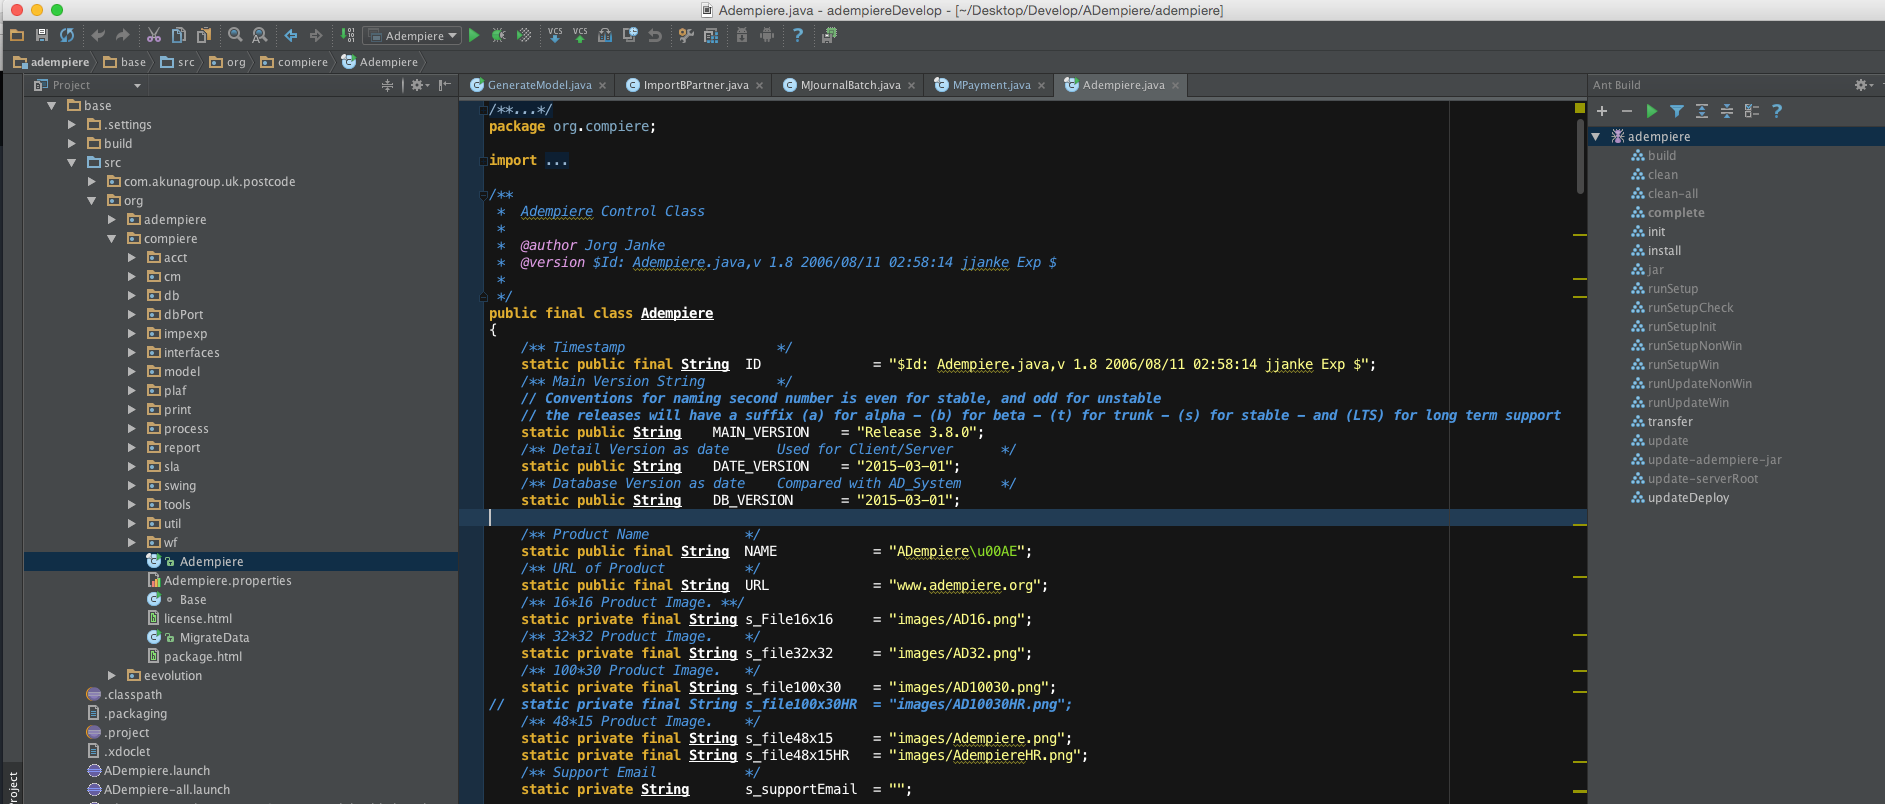Toggle the Ant targets filter funnel
The width and height of the screenshot is (1885, 804).
click(x=1677, y=111)
